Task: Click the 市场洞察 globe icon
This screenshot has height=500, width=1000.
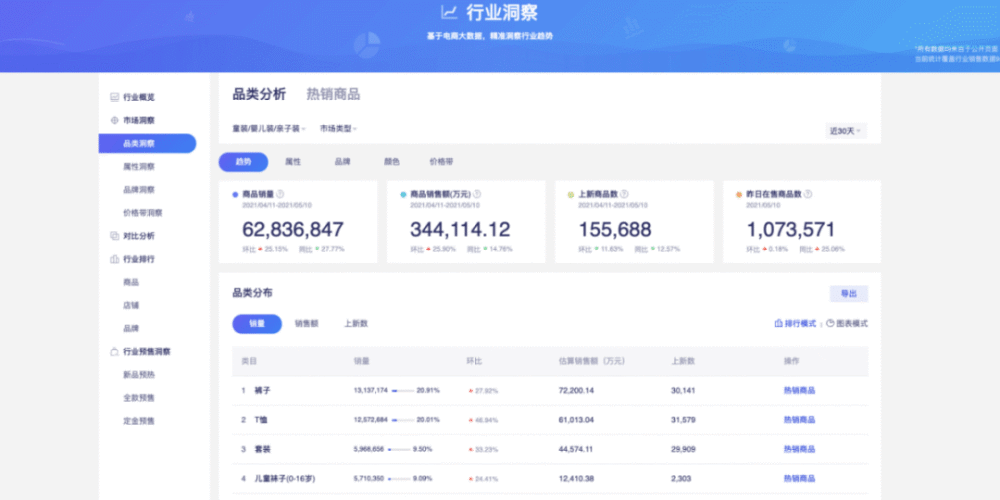Action: (x=115, y=121)
